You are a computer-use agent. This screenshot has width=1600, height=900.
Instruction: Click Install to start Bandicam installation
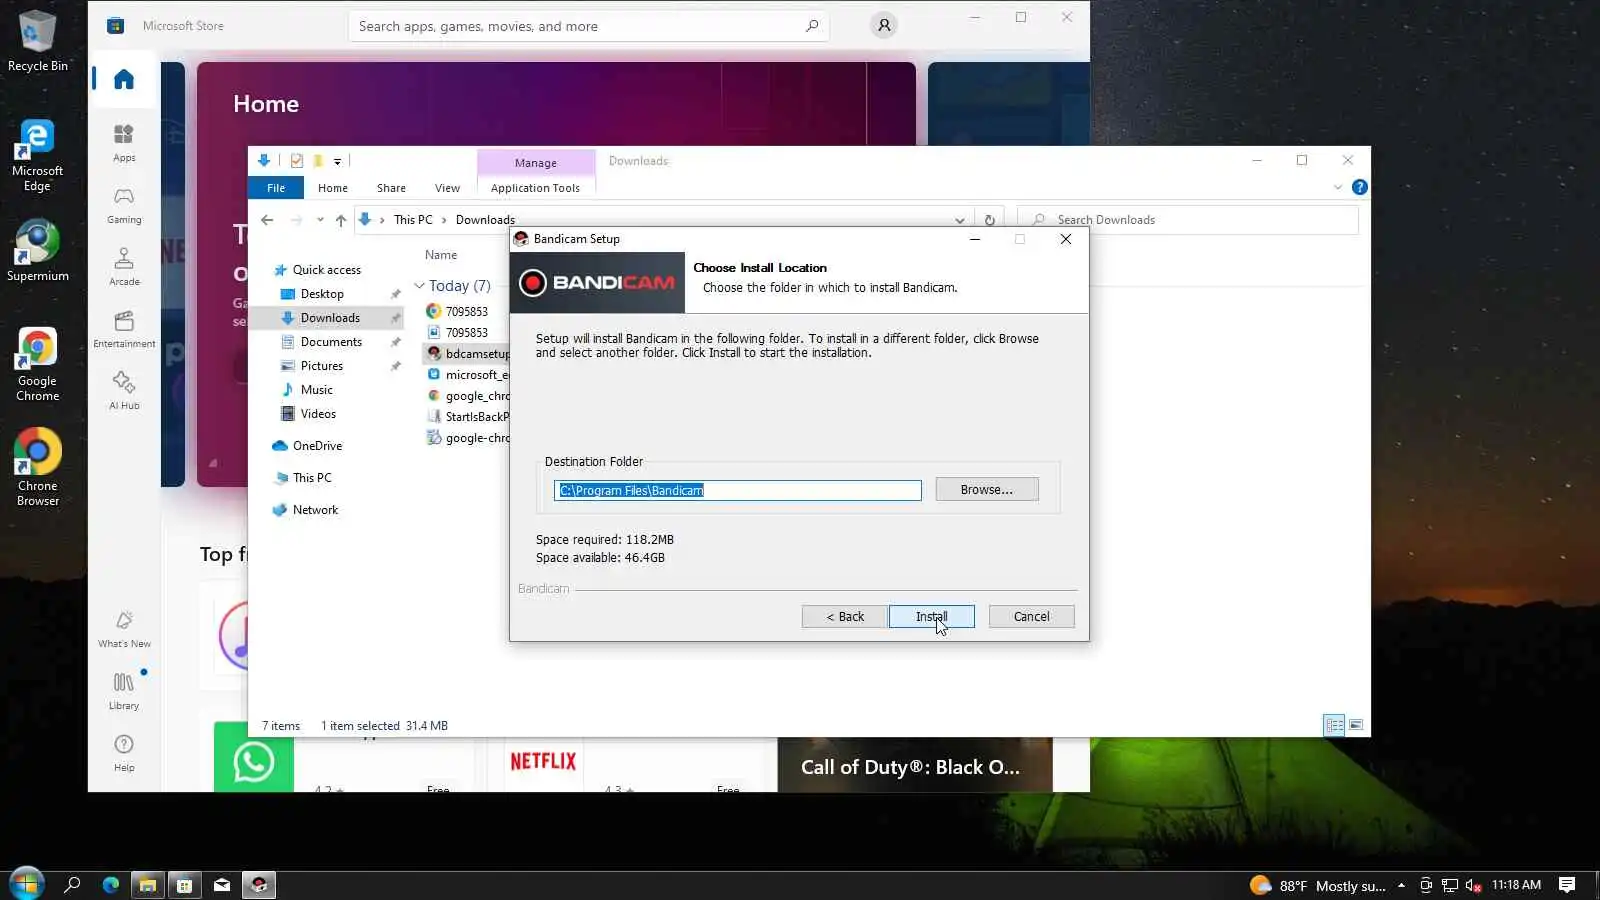click(x=932, y=616)
